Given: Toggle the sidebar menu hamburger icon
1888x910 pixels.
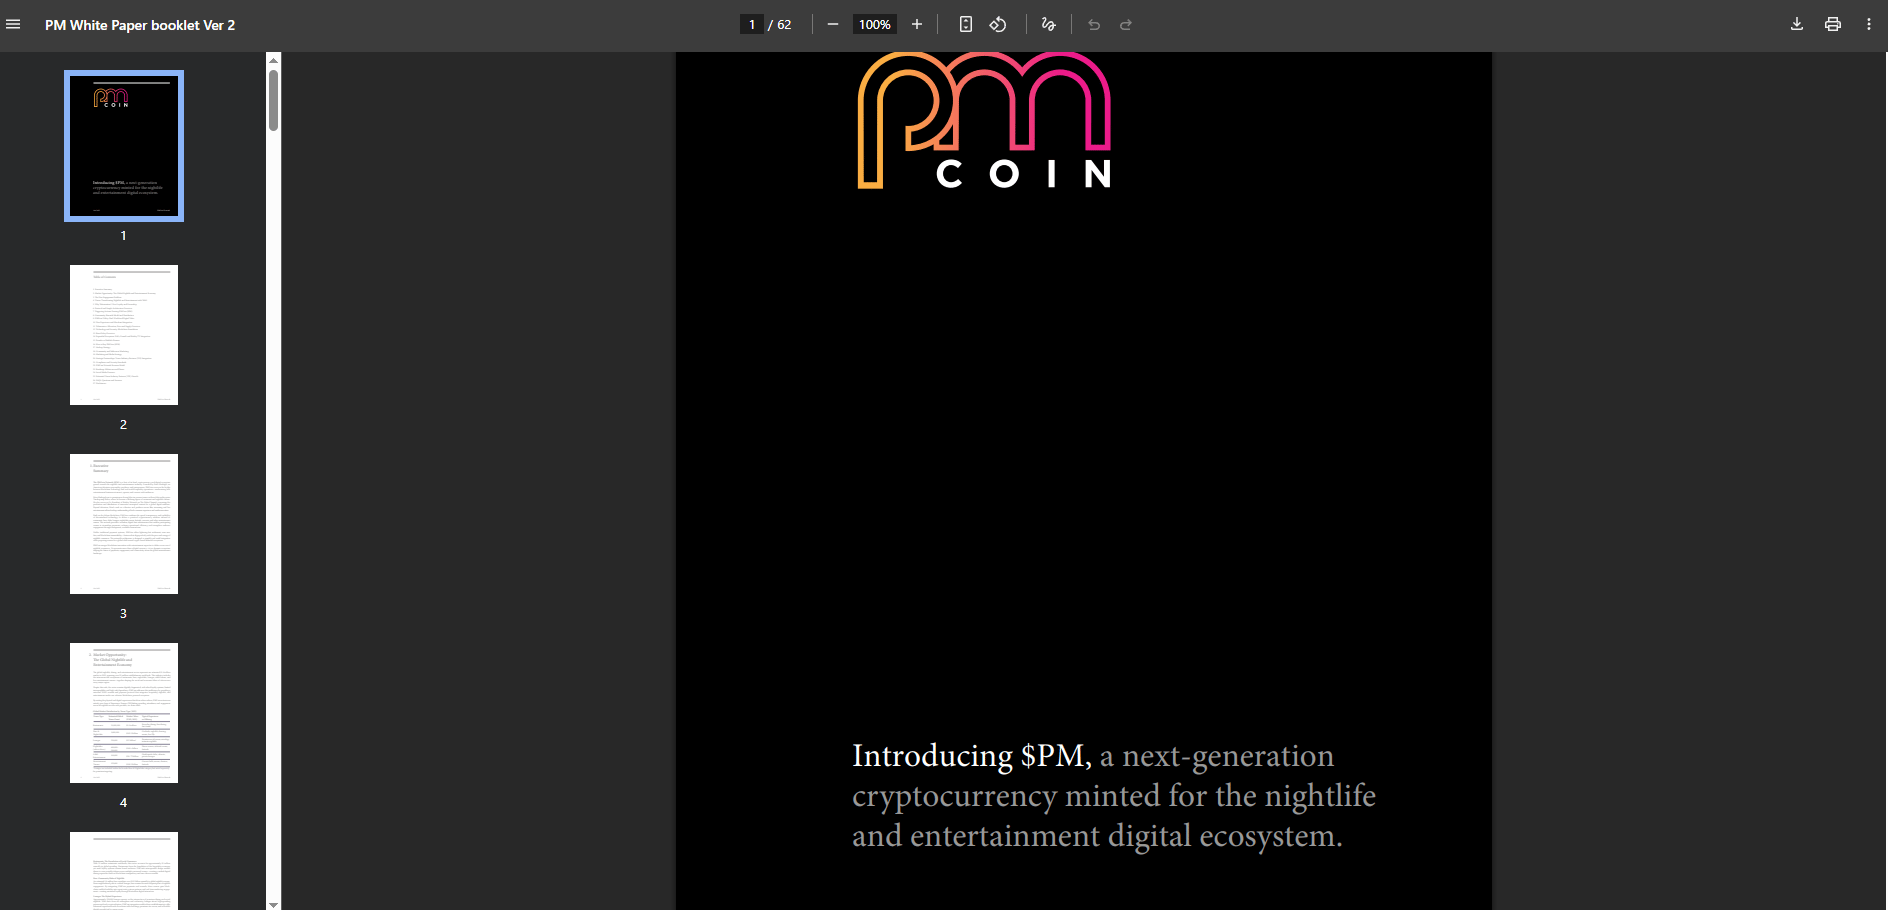Looking at the screenshot, I should (x=13, y=25).
